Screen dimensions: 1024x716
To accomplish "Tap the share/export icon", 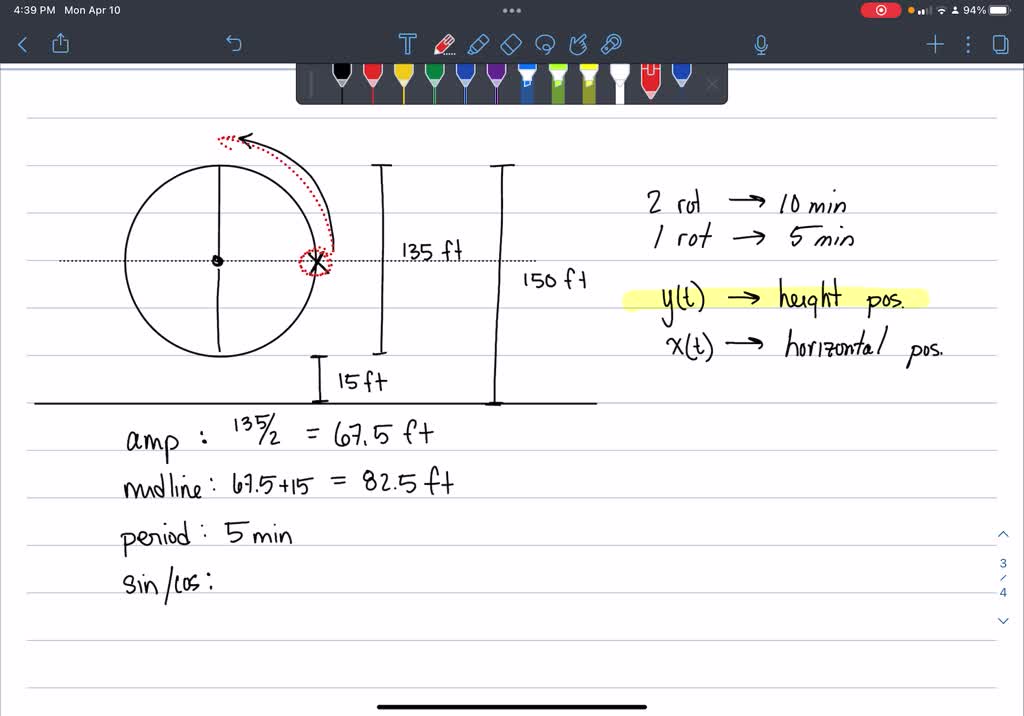I will tap(60, 44).
